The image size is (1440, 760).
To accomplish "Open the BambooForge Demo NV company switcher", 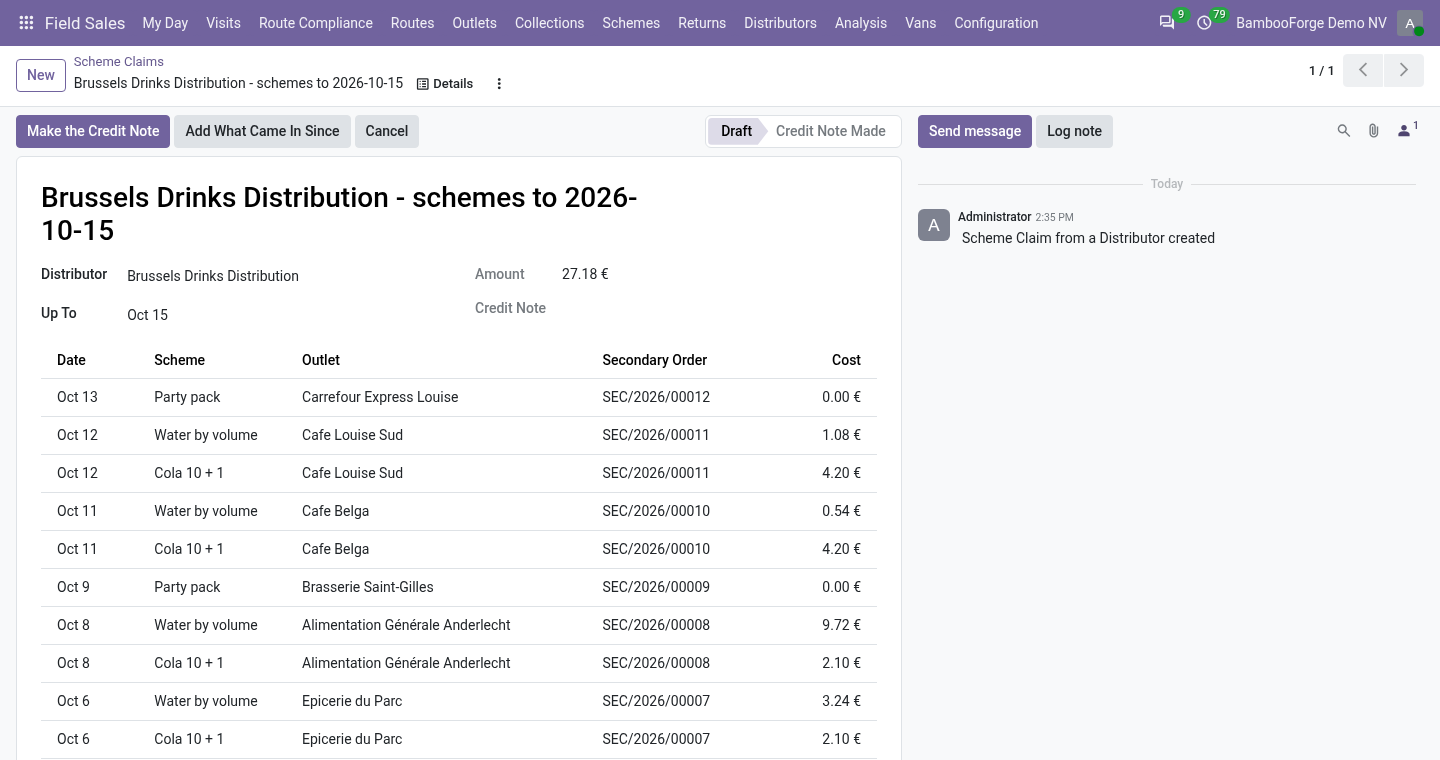I will (1311, 23).
